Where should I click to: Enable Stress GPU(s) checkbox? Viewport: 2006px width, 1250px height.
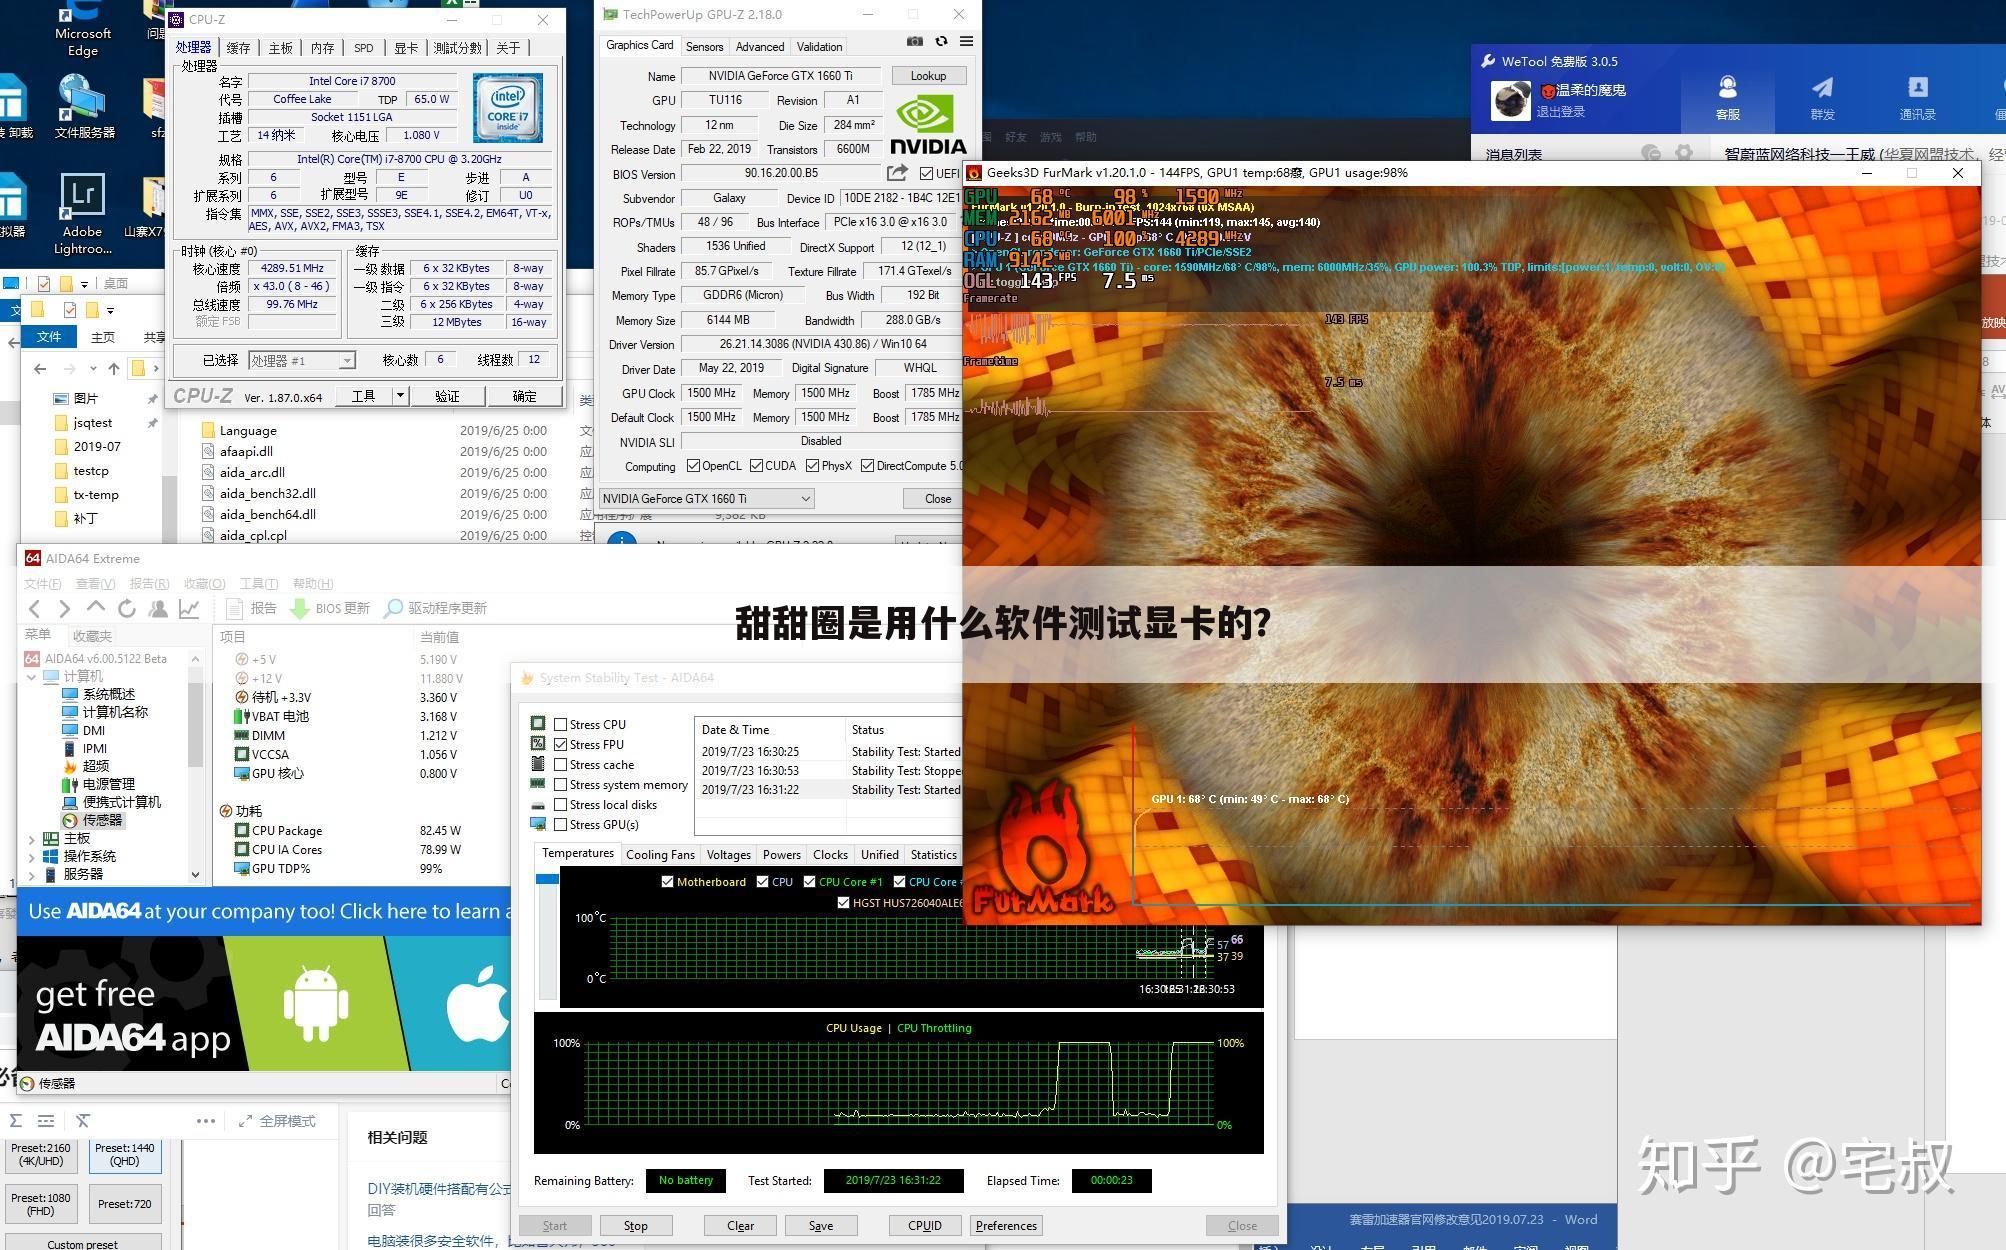pyautogui.click(x=560, y=824)
